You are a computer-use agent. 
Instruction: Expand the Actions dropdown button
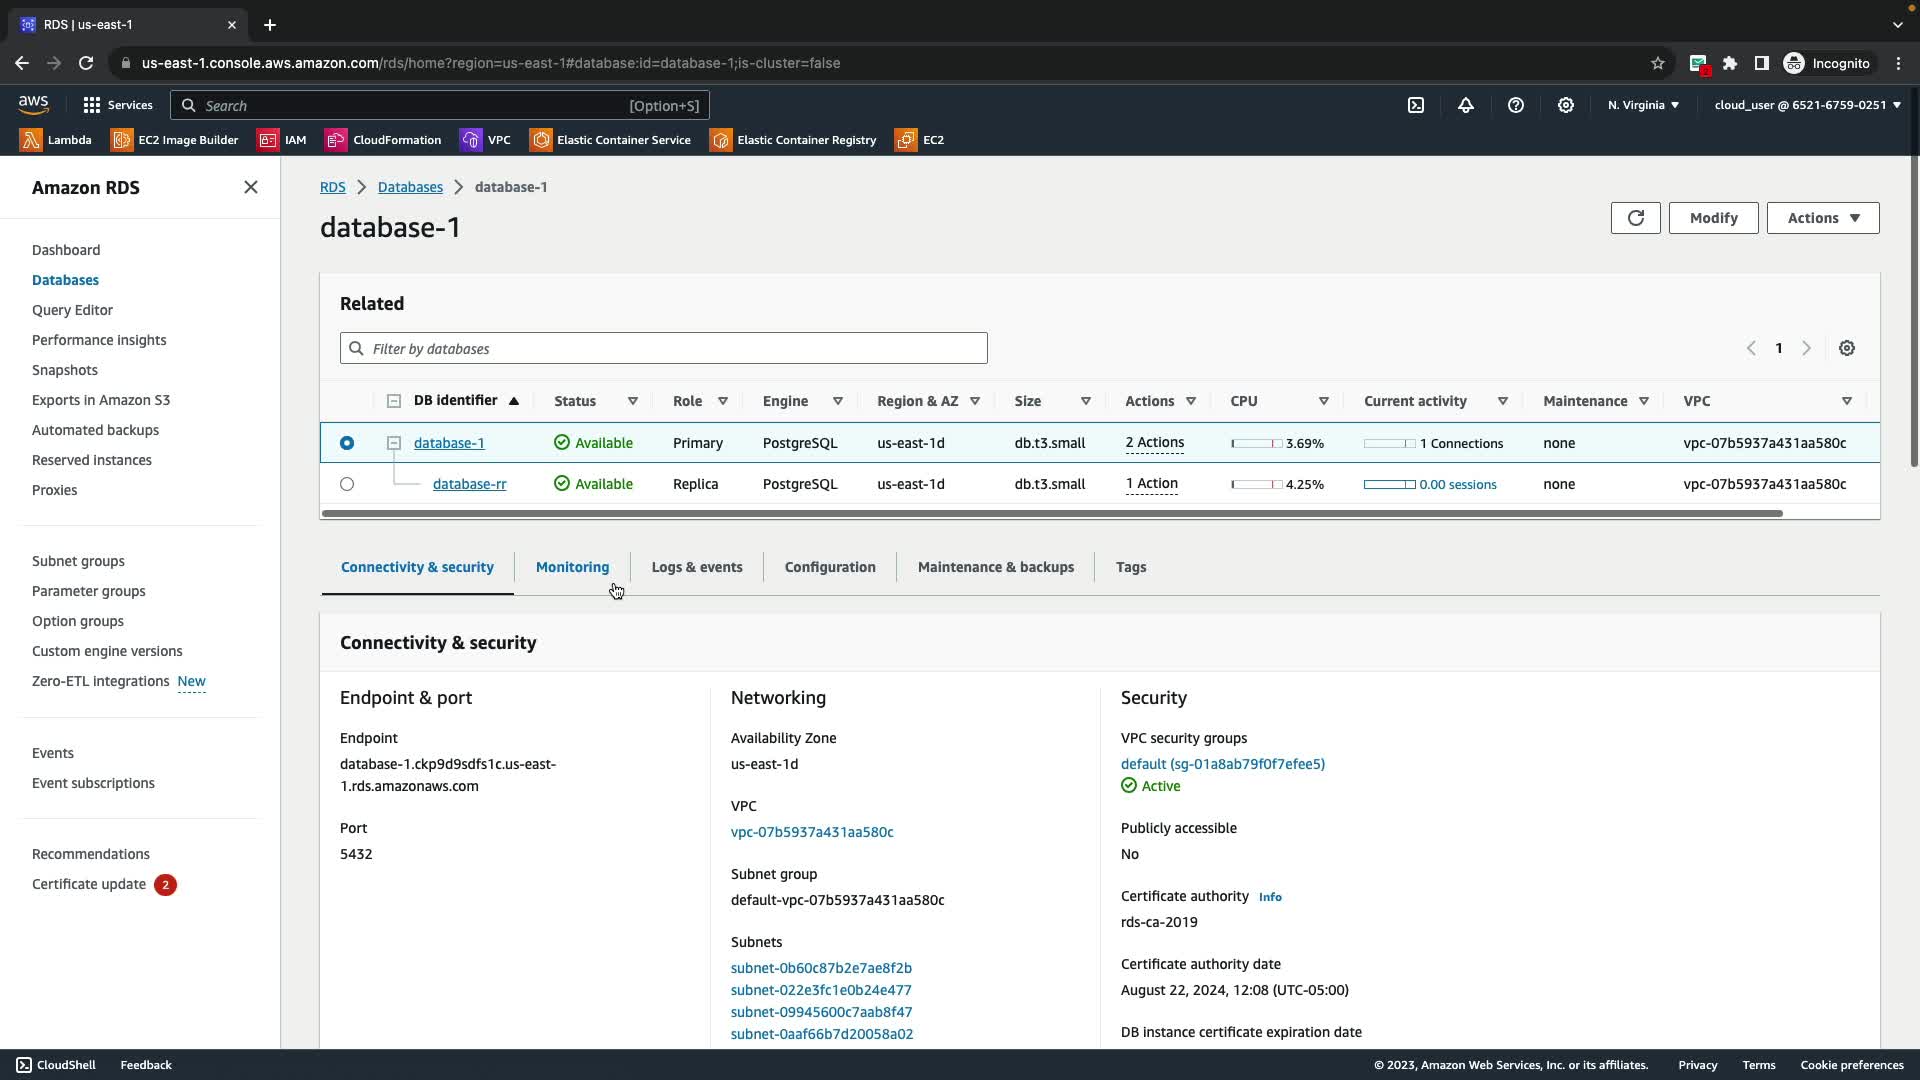point(1822,218)
